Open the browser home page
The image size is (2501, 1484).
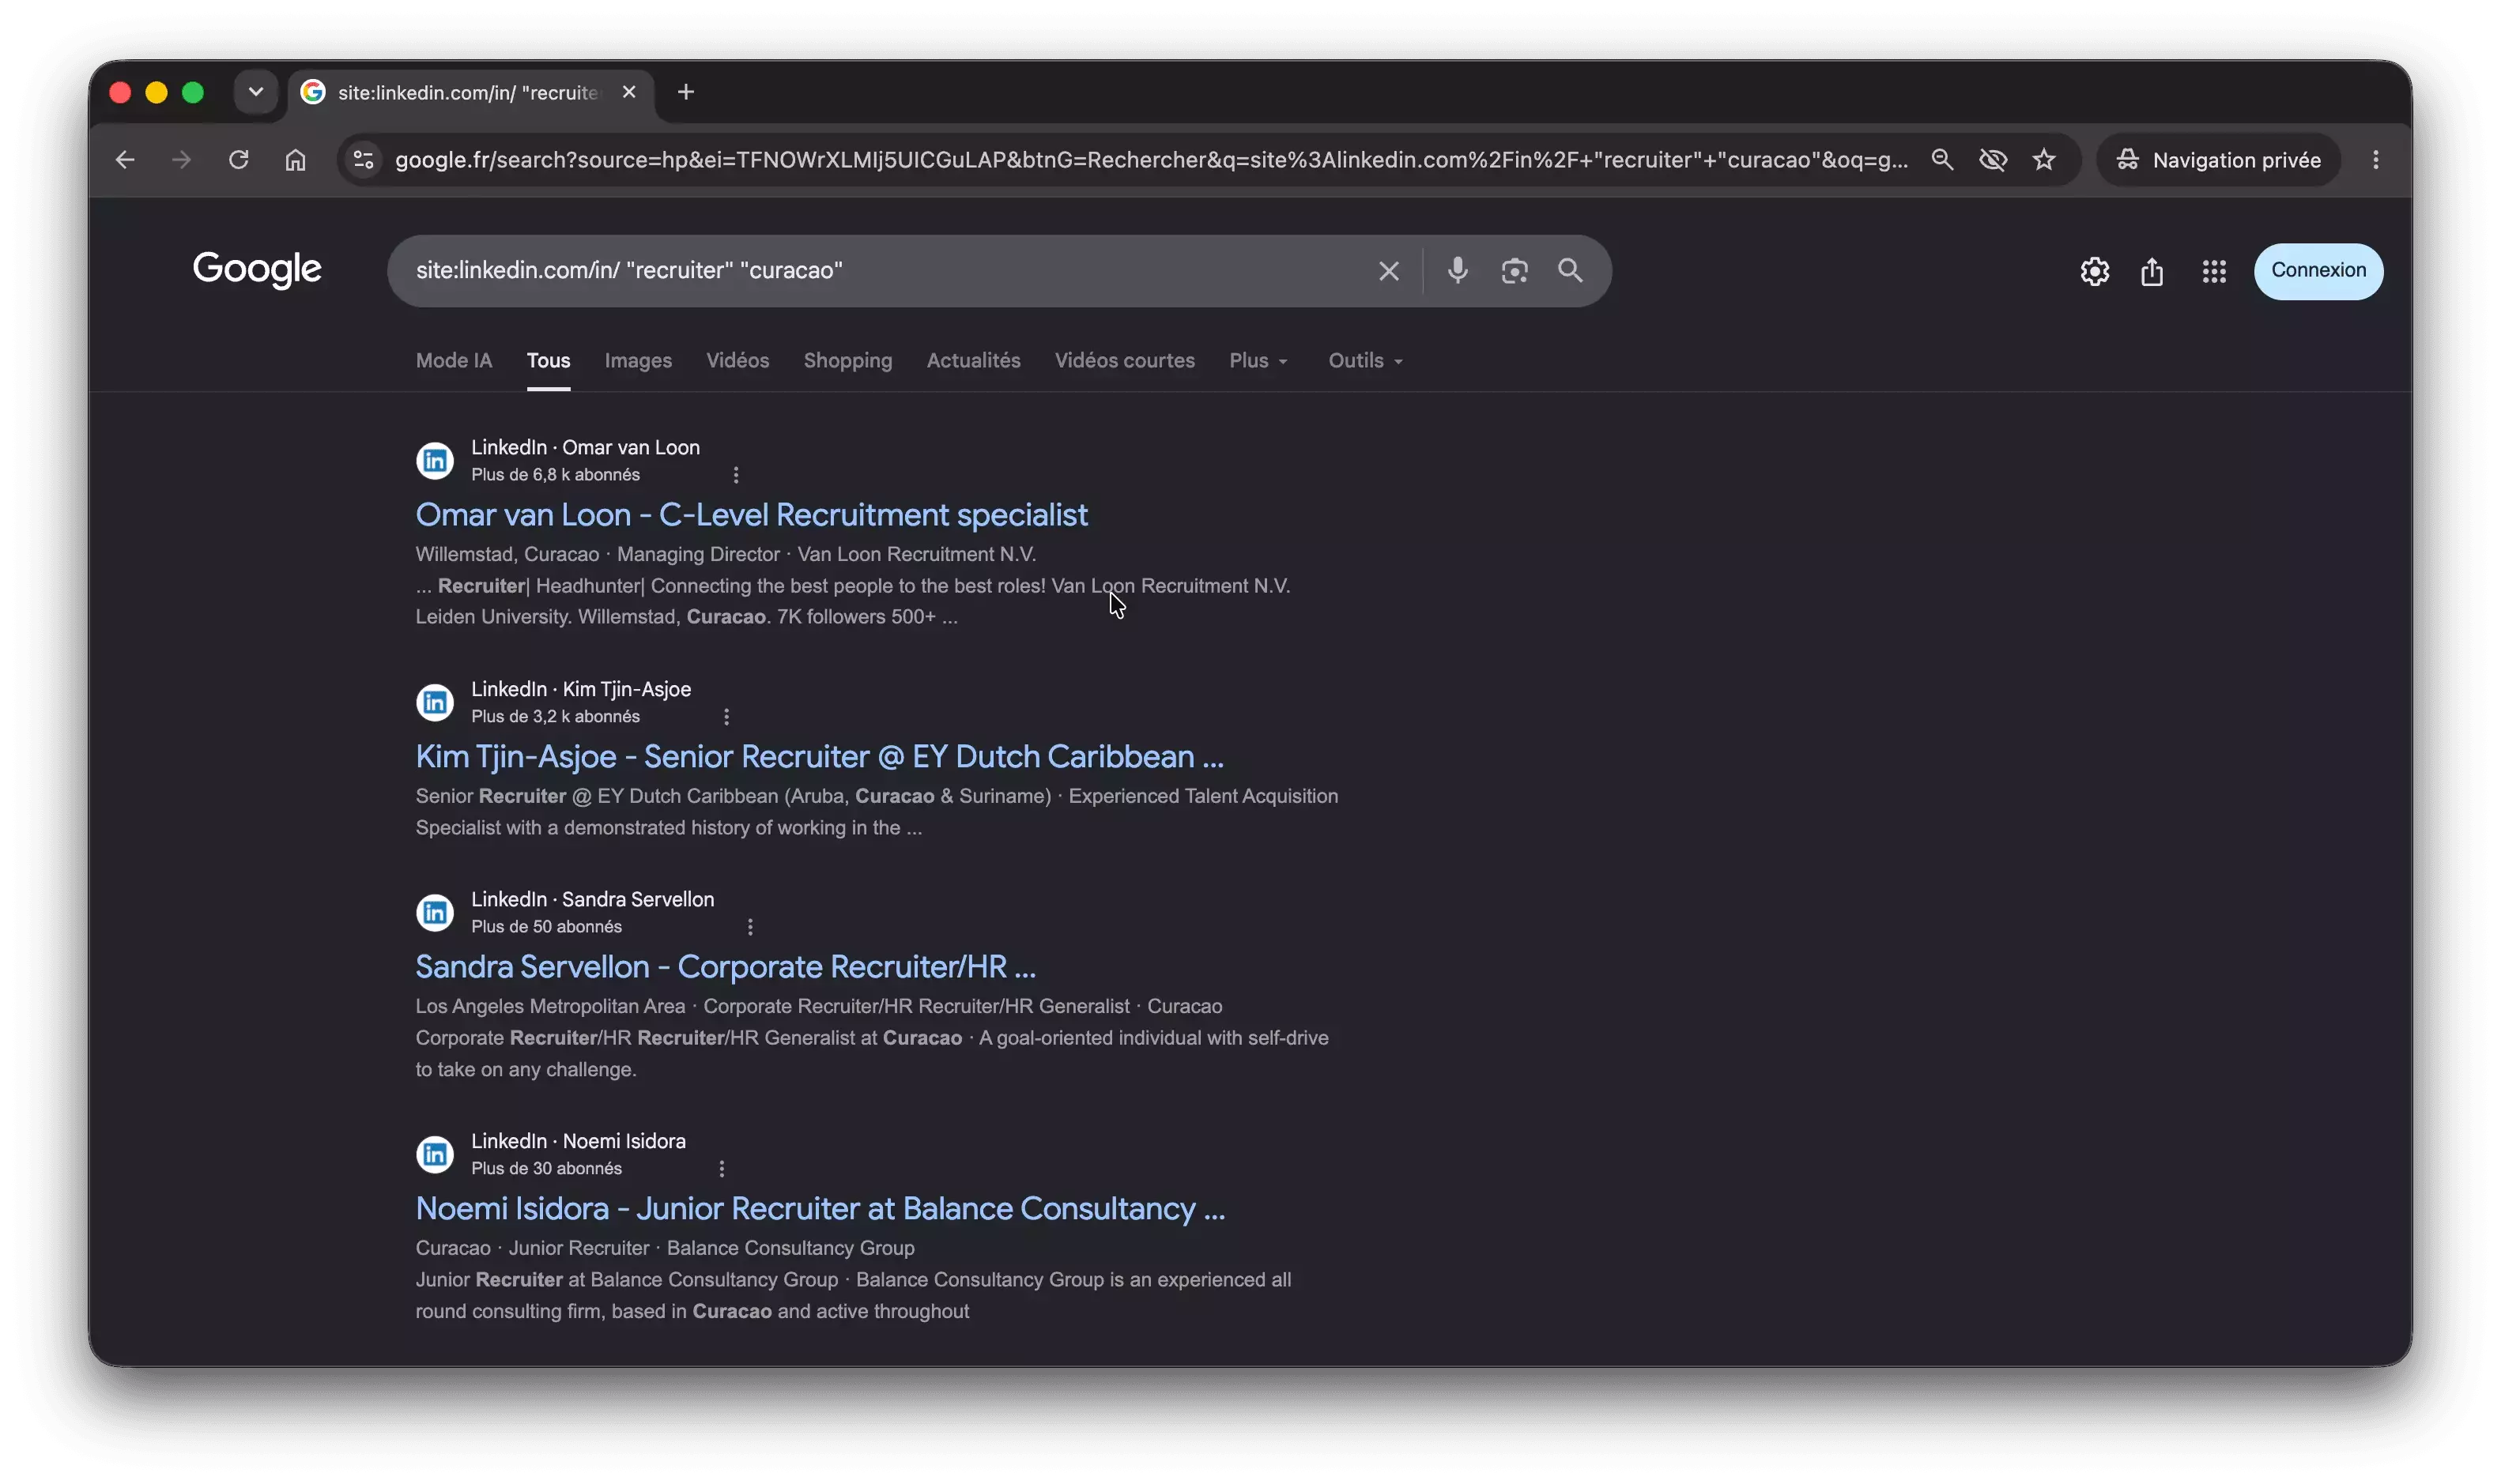tap(295, 160)
